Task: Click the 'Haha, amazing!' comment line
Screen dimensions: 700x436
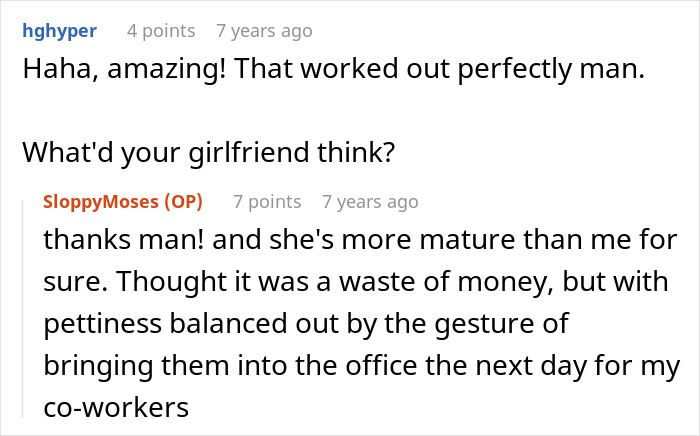Action: pos(334,69)
